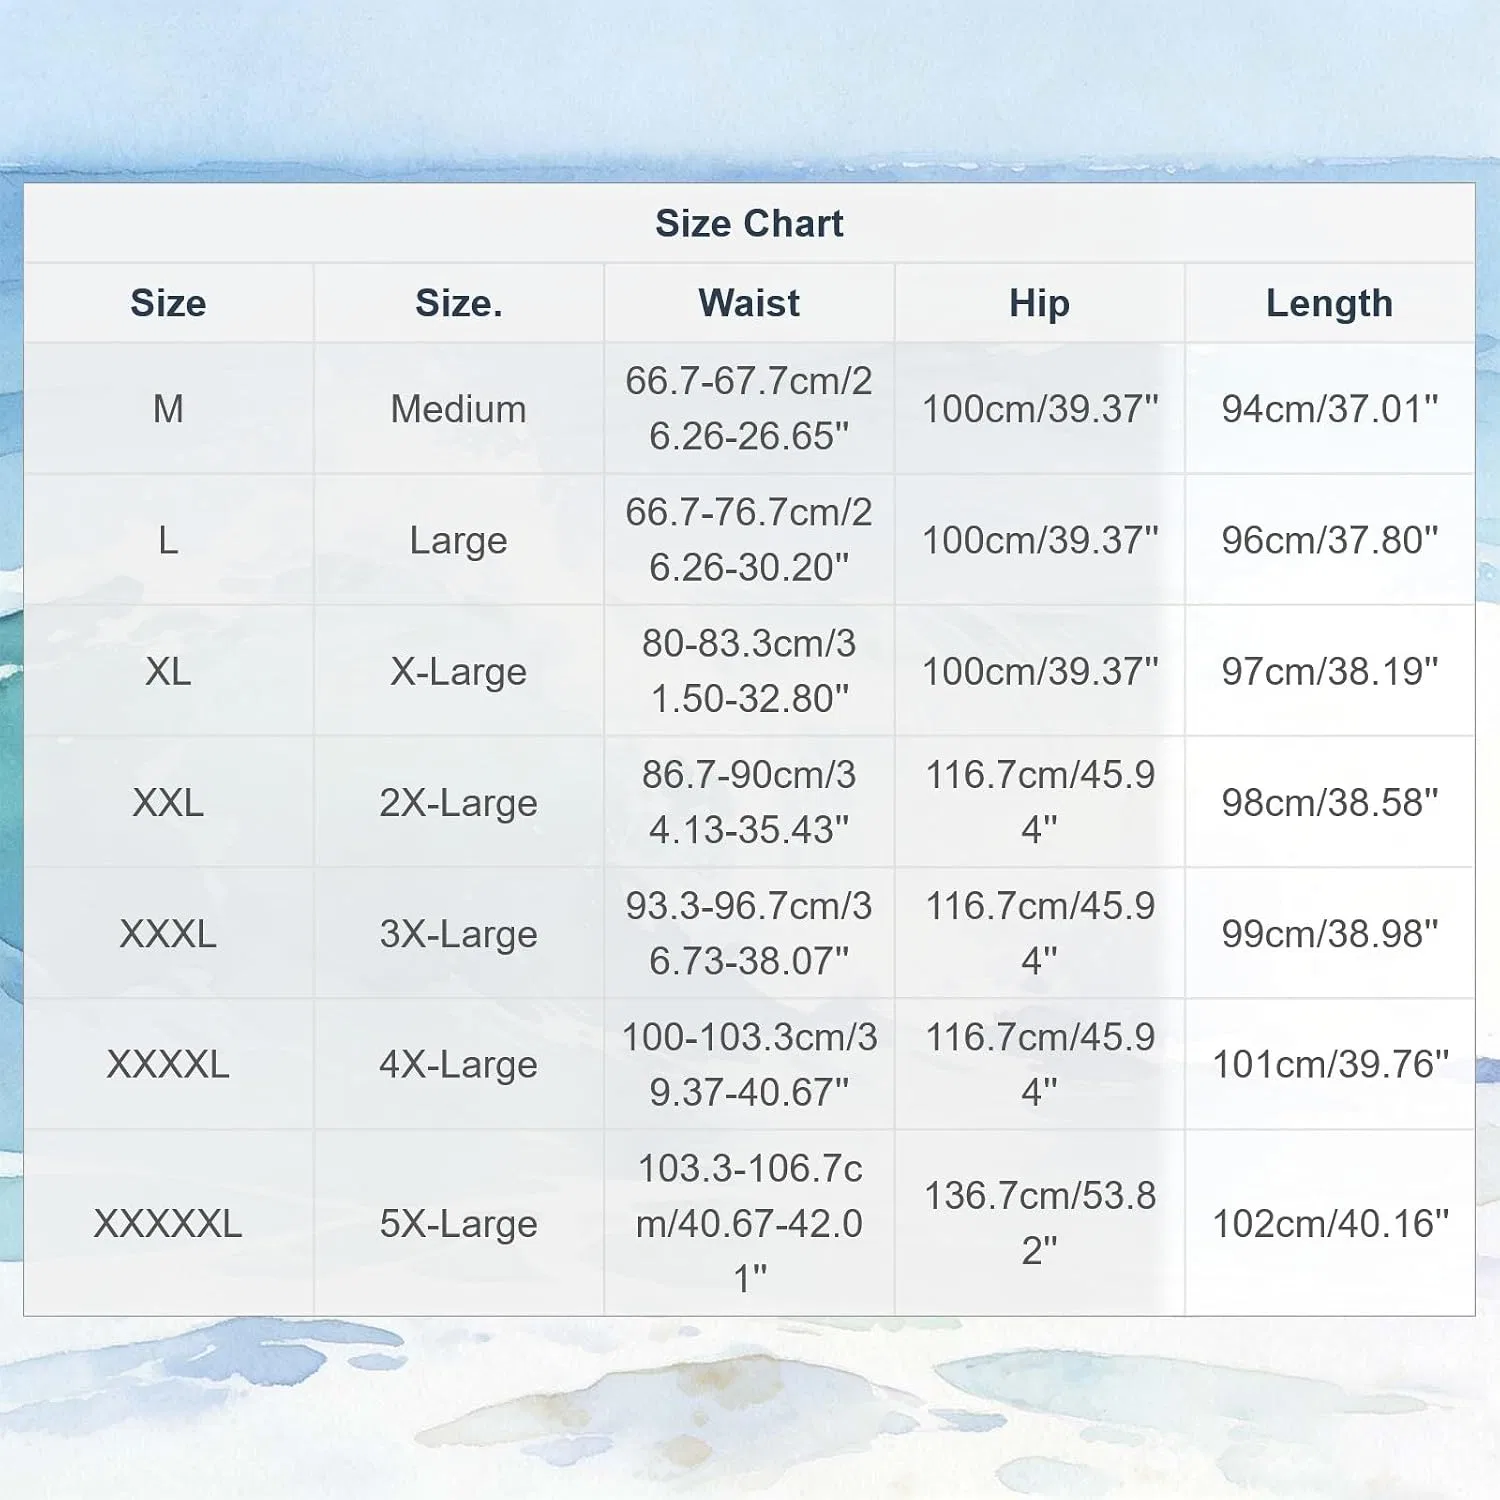1500x1500 pixels.
Task: Select waist value '66.7-76.7cm/26.26-30.20"'
Action: [x=749, y=540]
